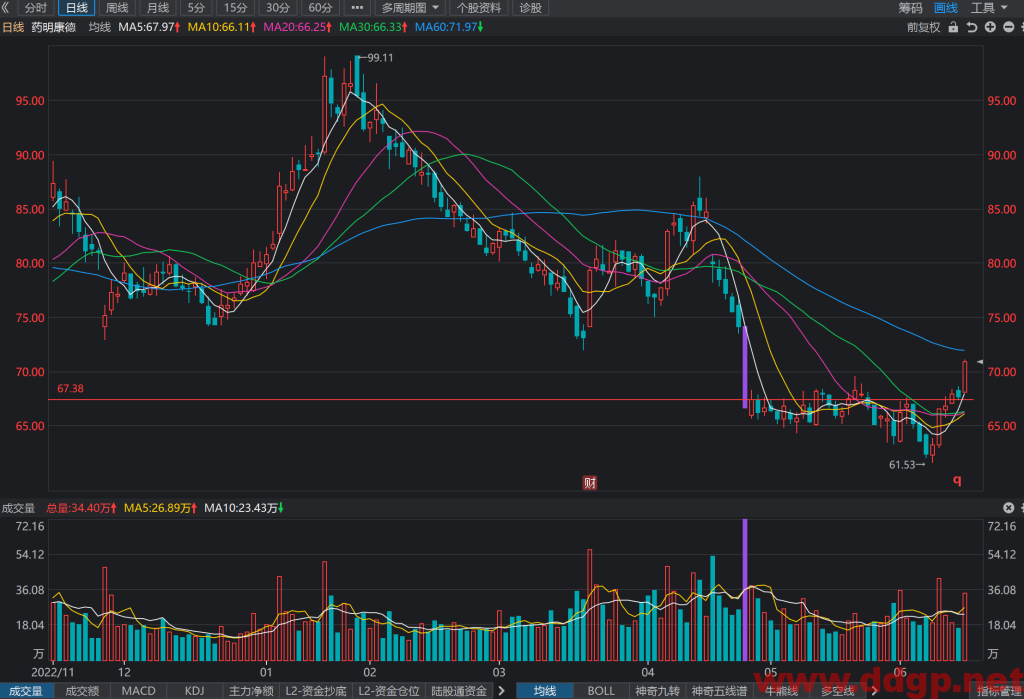This screenshot has width=1024, height=699.
Task: Toggle the 筹码 chip distribution panel
Action: tap(910, 8)
